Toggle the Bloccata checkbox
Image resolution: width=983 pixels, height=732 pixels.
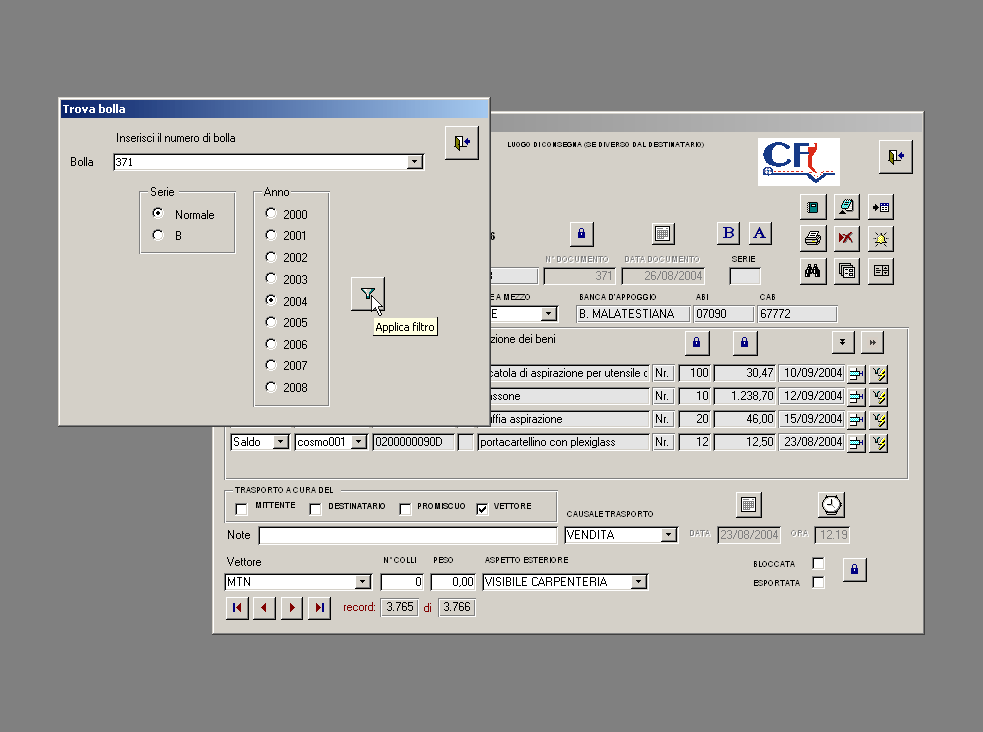click(818, 563)
